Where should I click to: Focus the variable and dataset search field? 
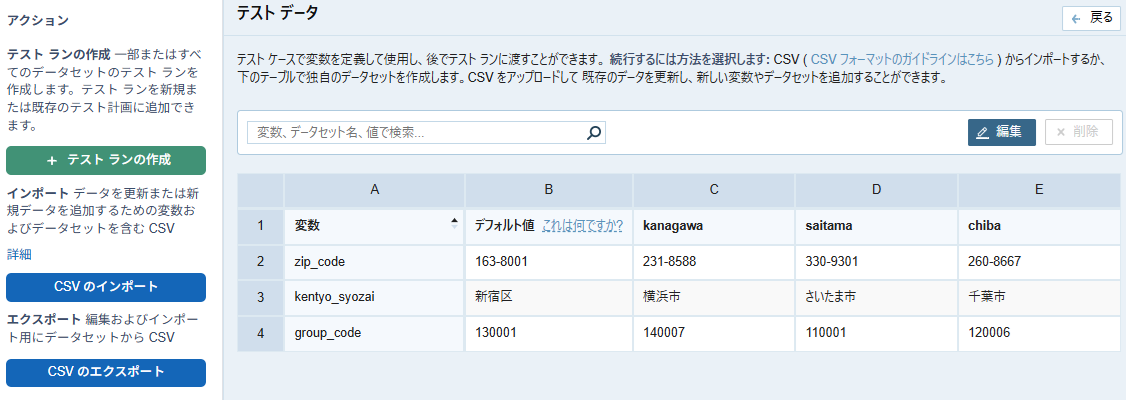[415, 133]
